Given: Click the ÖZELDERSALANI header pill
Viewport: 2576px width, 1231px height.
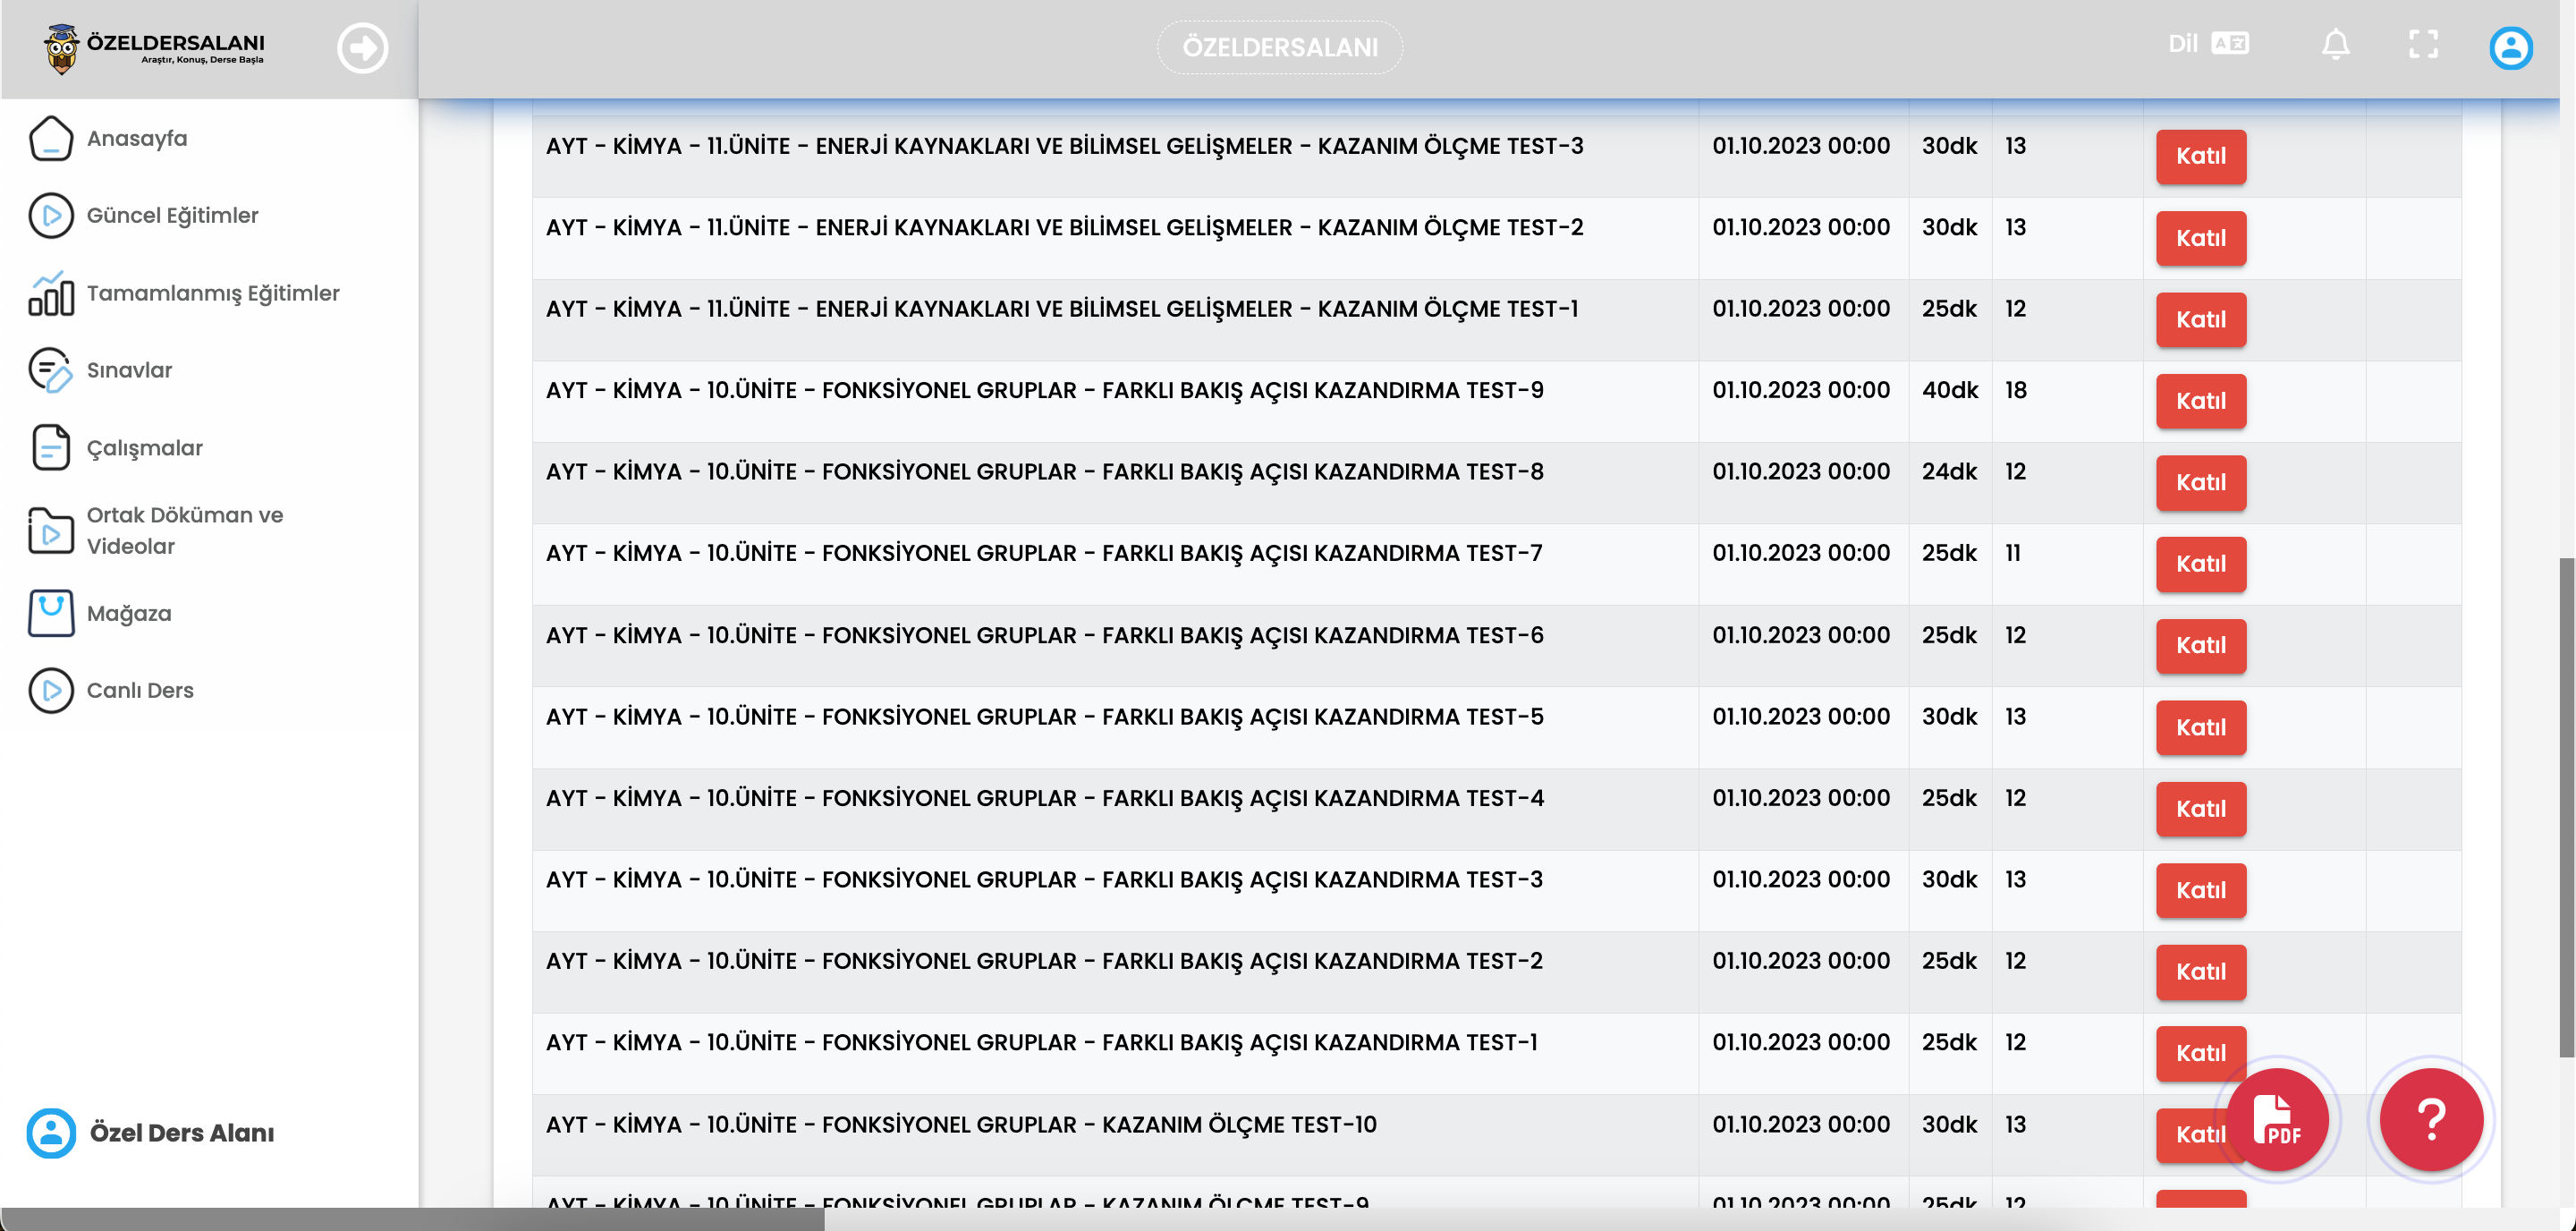Looking at the screenshot, I should pos(1279,48).
